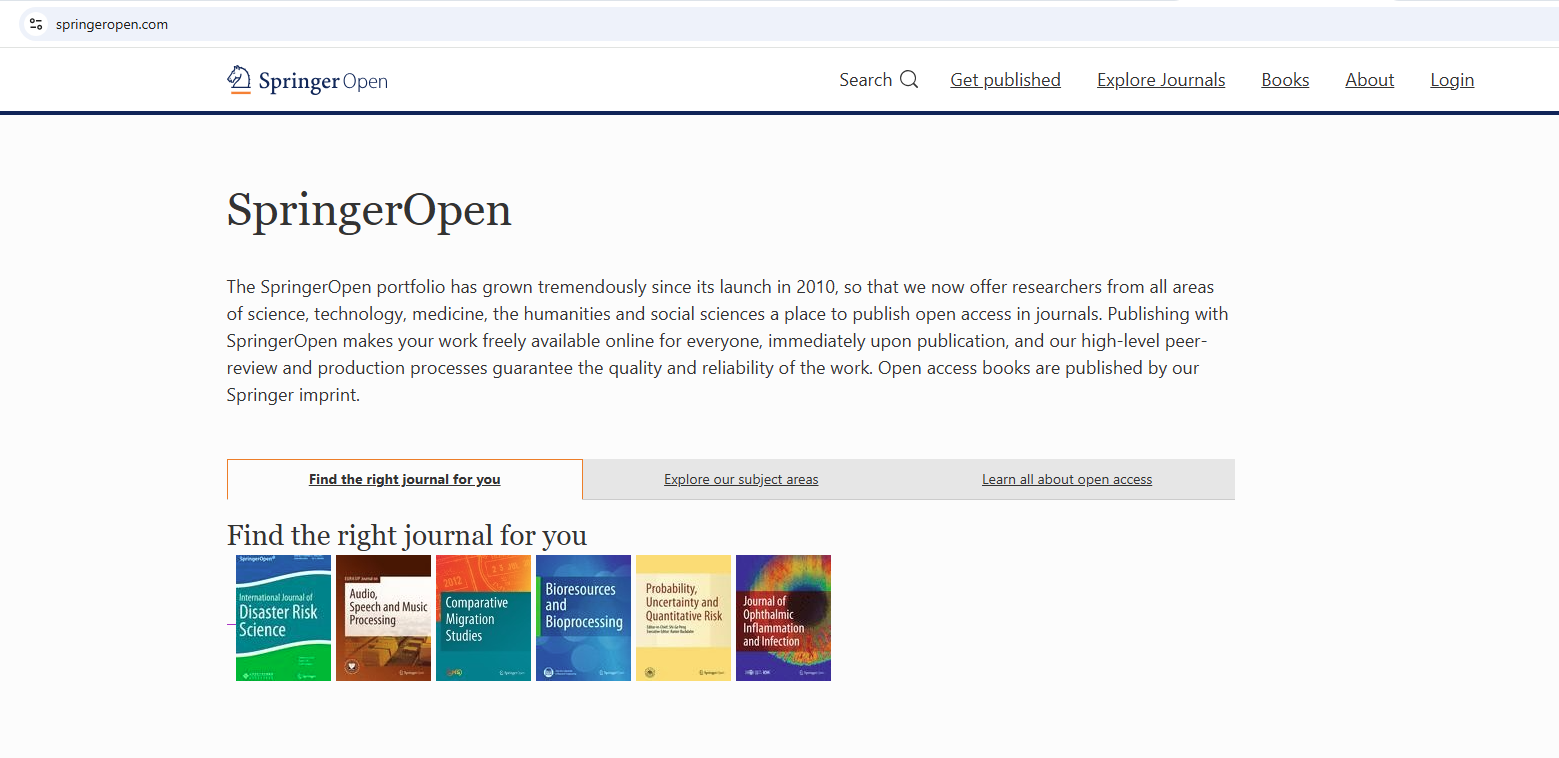Click the springeropen.com URL text
The width and height of the screenshot is (1559, 758).
[x=111, y=23]
